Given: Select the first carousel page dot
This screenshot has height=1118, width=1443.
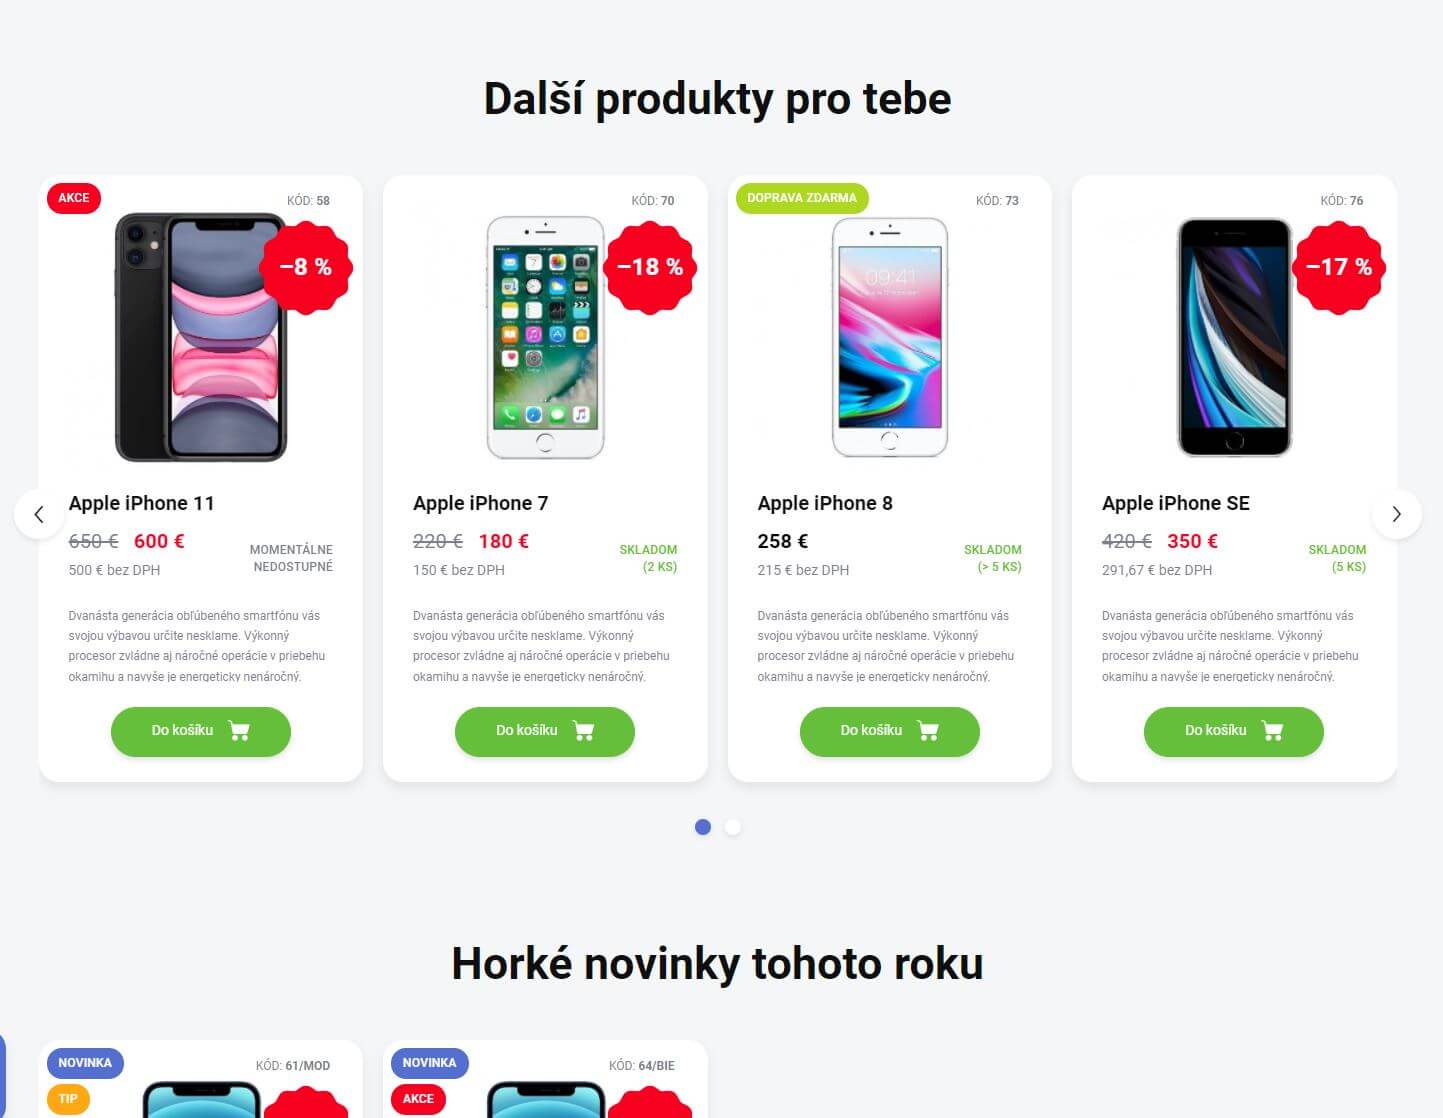Looking at the screenshot, I should [x=703, y=827].
